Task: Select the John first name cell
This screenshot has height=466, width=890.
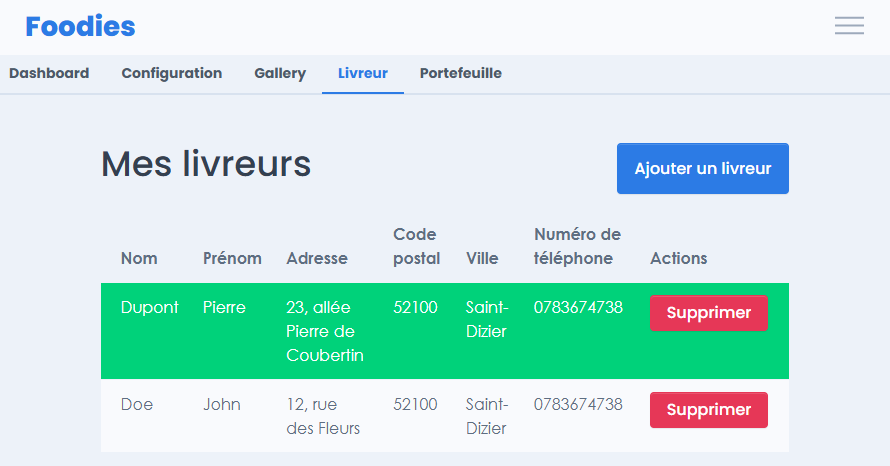Action: pyautogui.click(x=222, y=404)
